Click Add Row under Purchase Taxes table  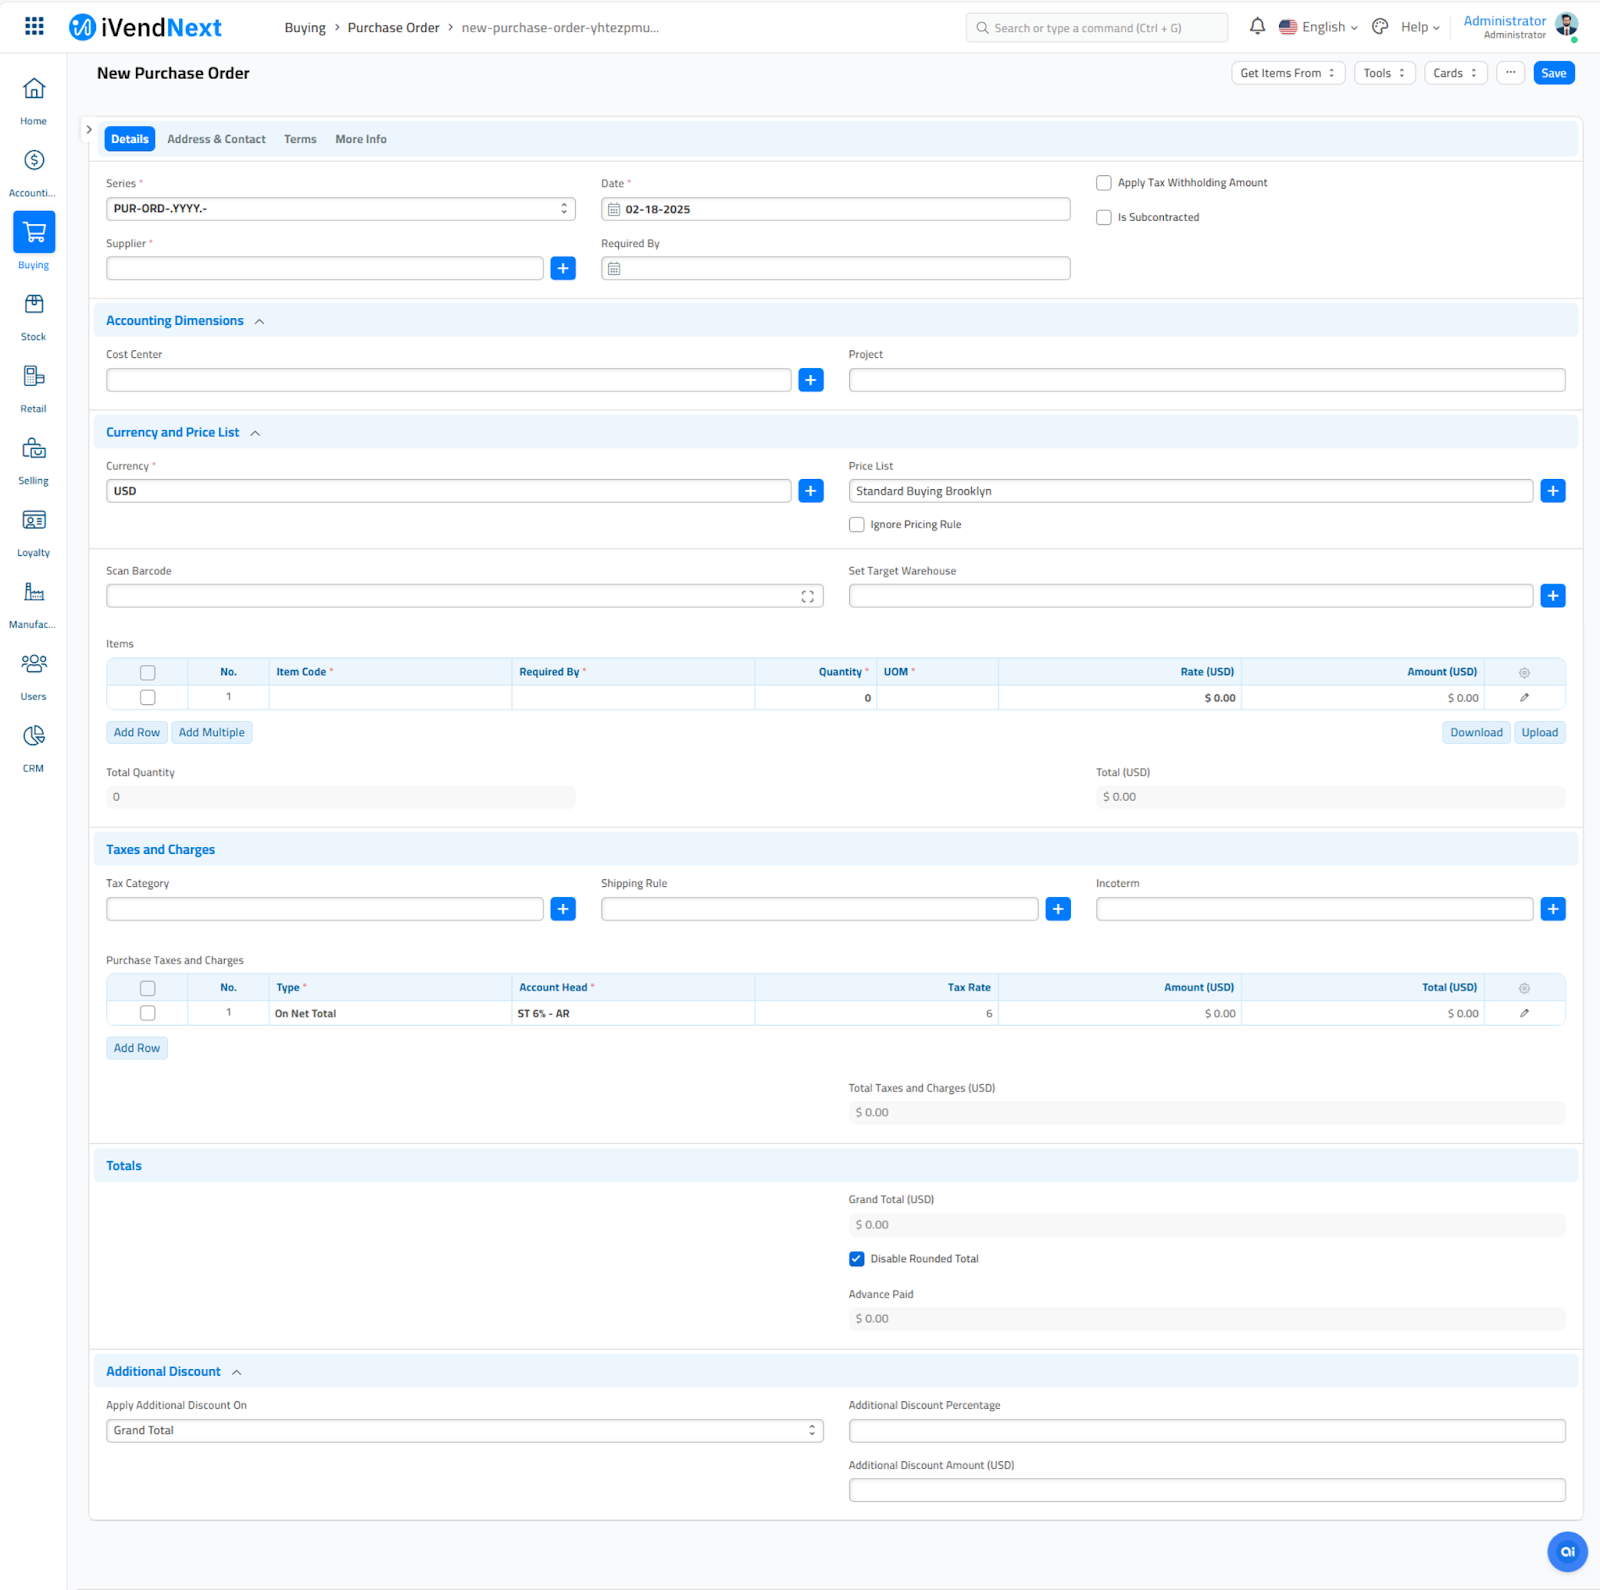pos(137,1048)
